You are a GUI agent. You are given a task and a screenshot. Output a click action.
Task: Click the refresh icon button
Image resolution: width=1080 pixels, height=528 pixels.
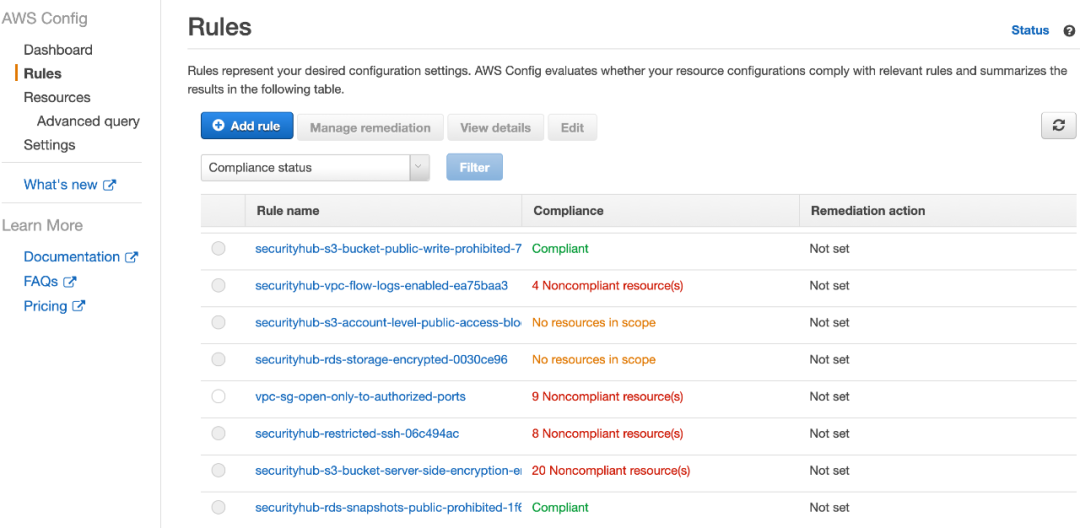coord(1059,126)
